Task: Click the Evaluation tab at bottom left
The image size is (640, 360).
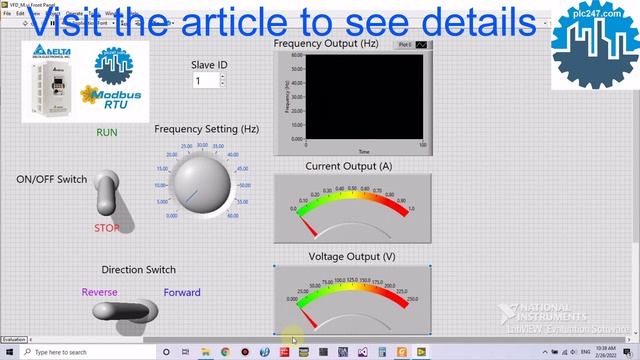Action: coord(14,339)
